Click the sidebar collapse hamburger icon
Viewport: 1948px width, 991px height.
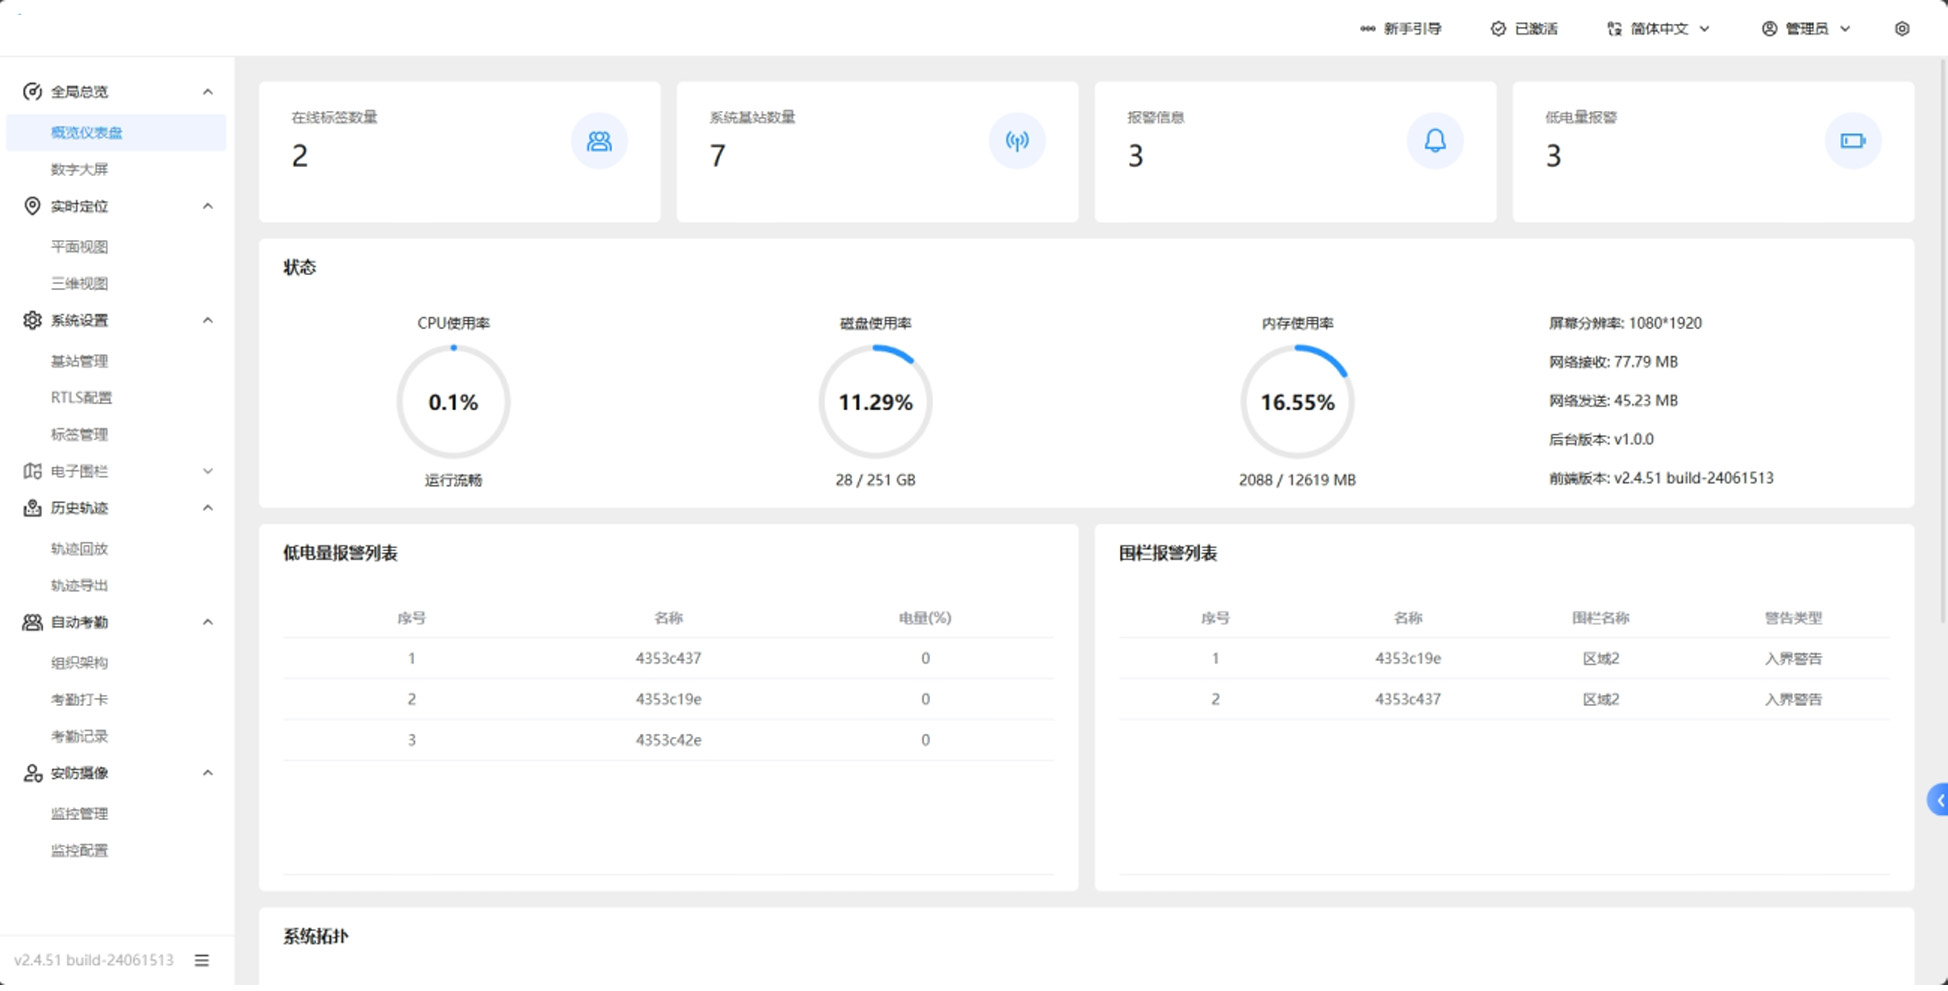point(202,960)
